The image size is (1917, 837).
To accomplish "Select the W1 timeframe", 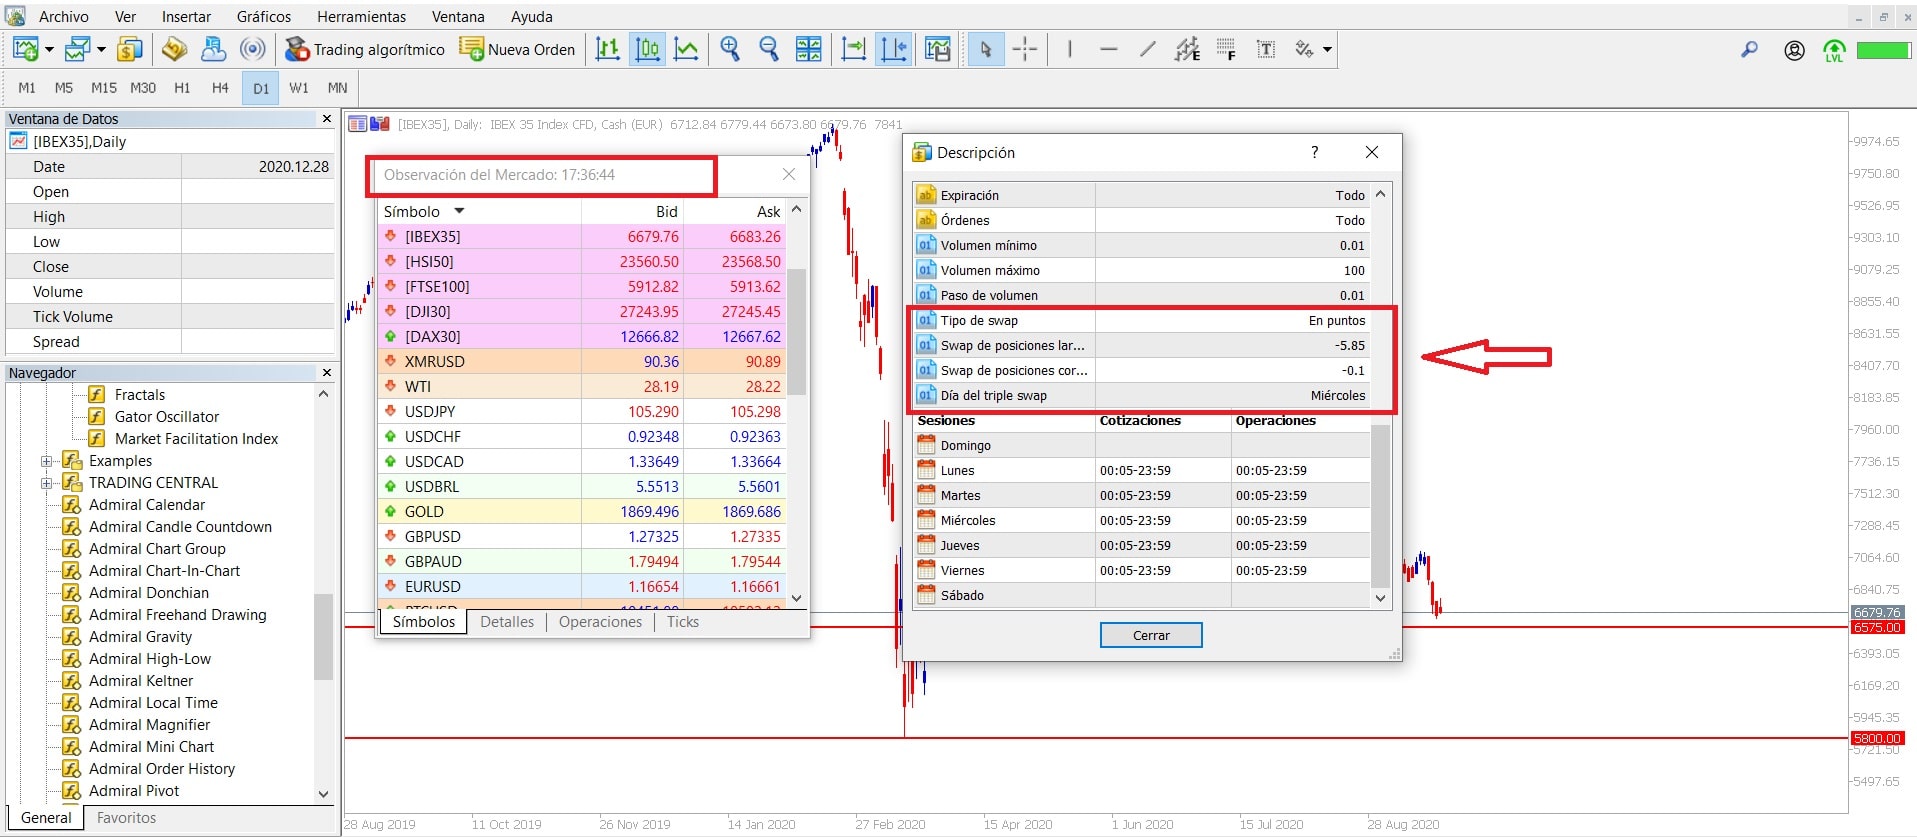I will 299,88.
